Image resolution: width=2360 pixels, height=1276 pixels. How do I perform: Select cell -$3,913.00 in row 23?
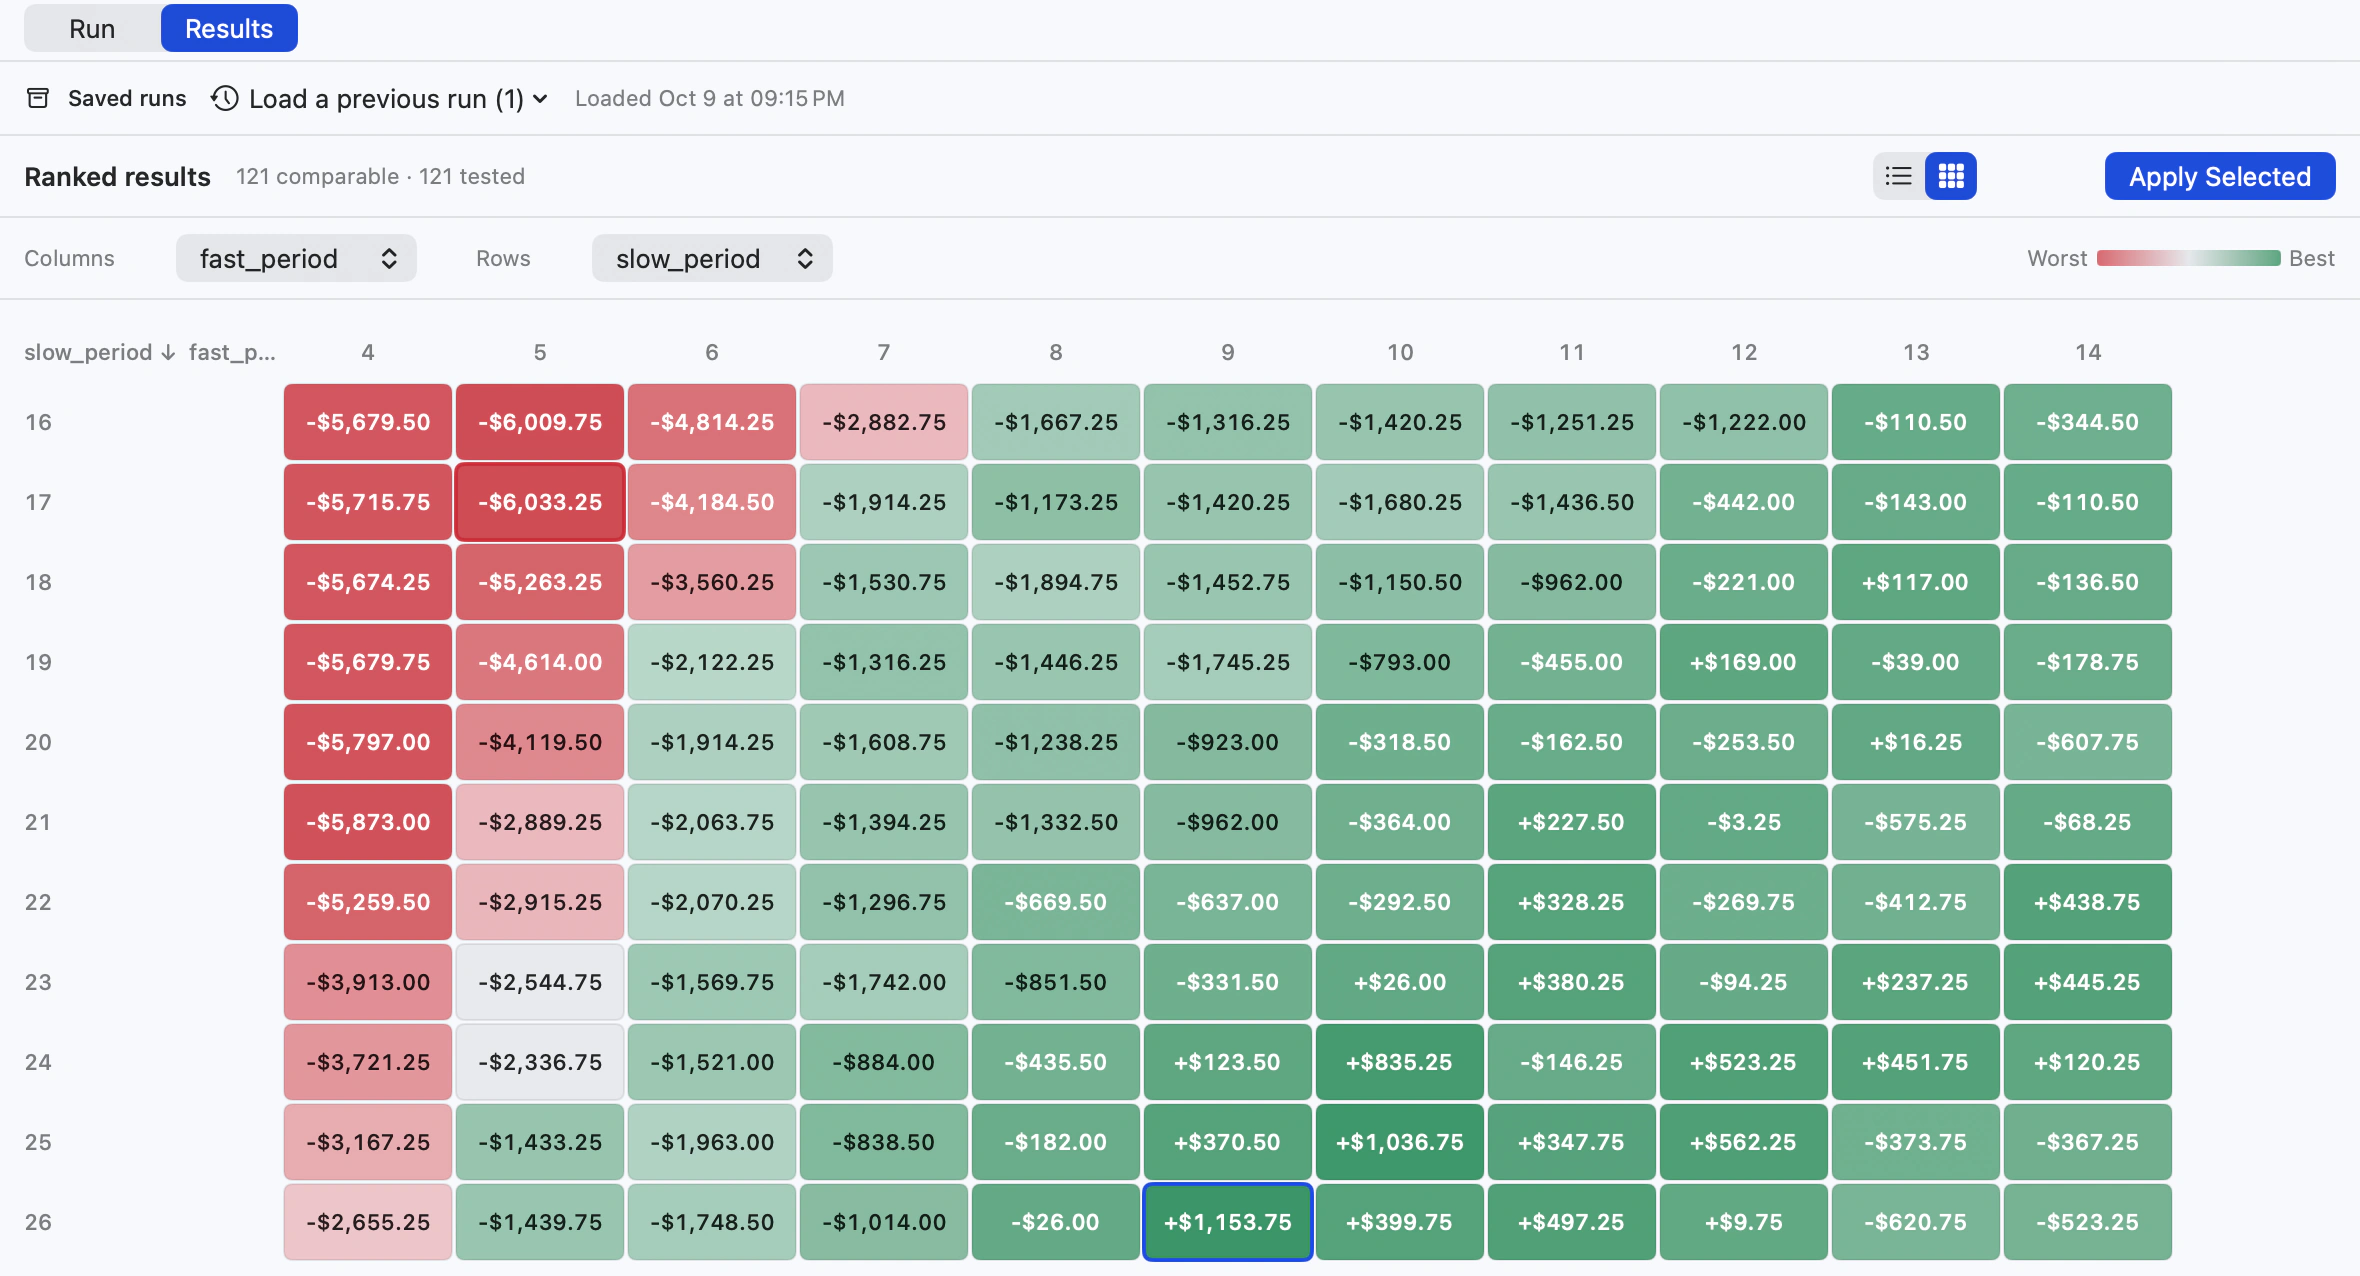click(368, 982)
